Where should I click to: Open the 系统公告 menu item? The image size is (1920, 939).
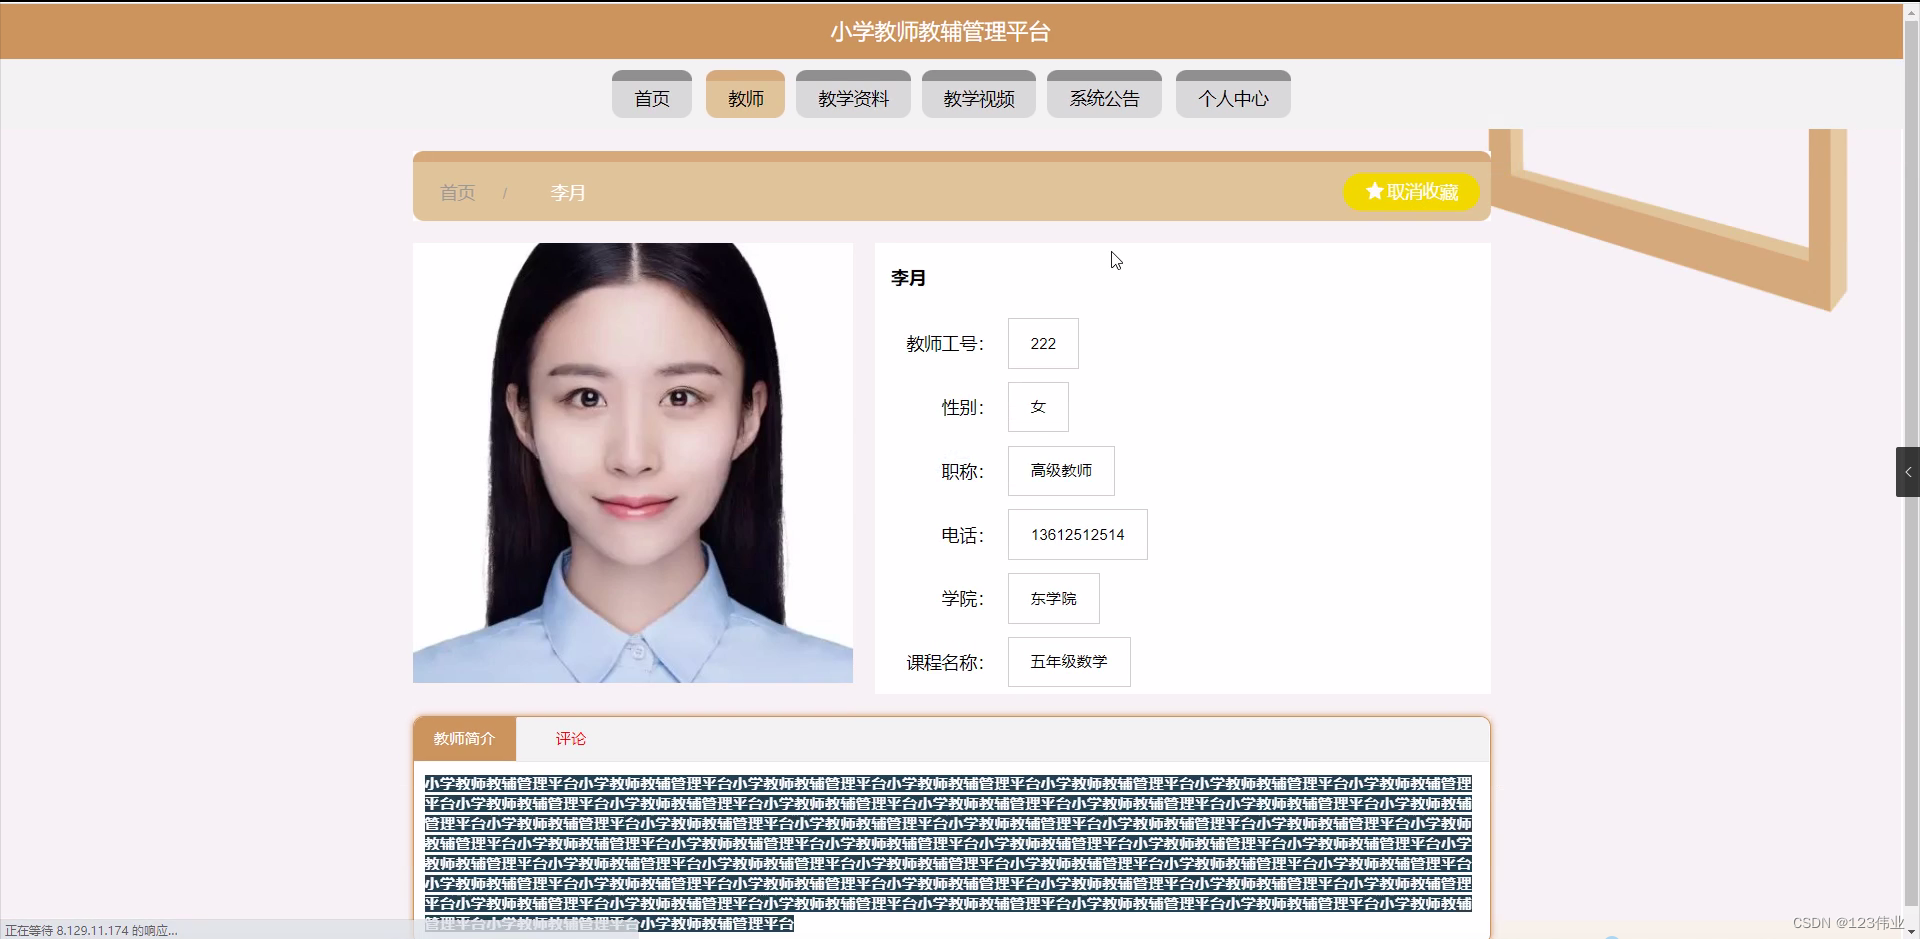pyautogui.click(x=1103, y=96)
